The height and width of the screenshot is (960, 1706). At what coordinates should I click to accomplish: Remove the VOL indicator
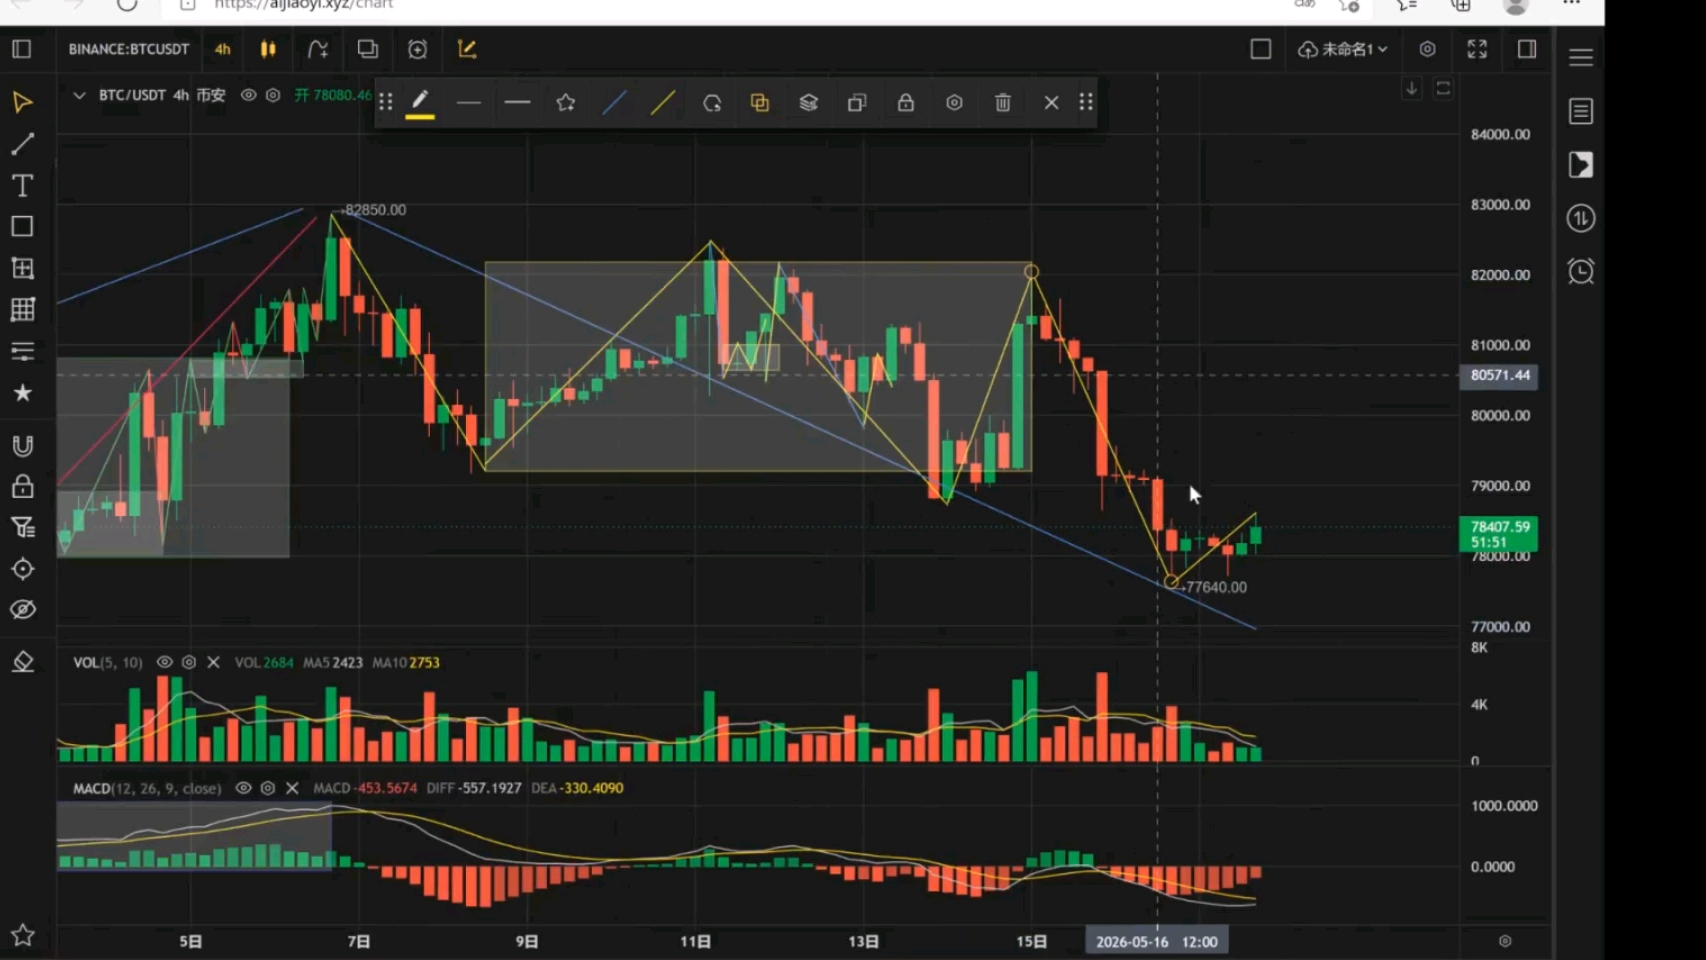(213, 662)
